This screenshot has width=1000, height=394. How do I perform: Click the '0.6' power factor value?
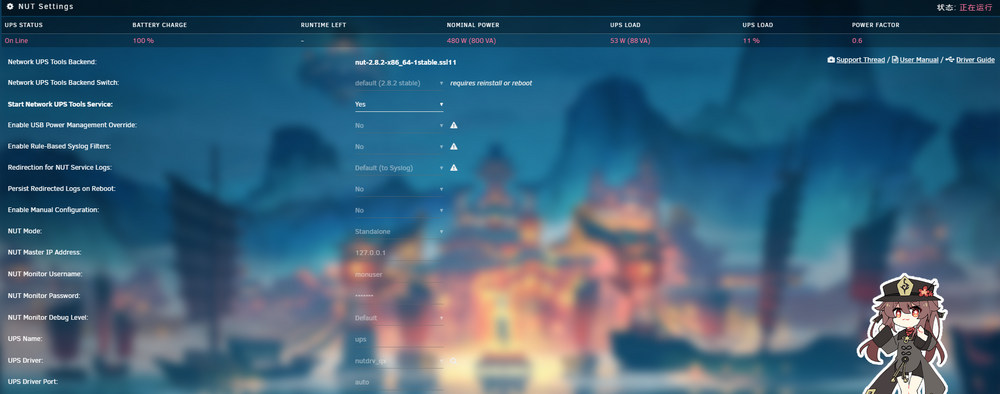click(857, 41)
